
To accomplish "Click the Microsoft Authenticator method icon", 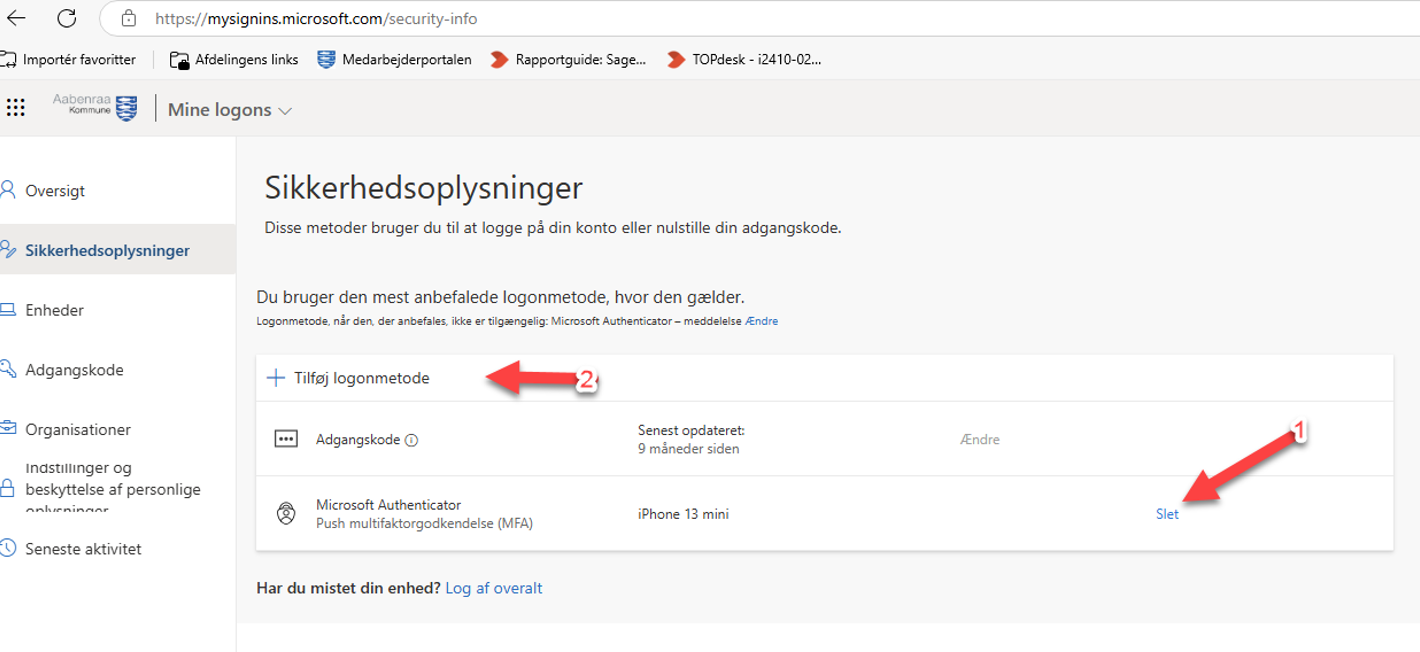I will pos(286,514).
